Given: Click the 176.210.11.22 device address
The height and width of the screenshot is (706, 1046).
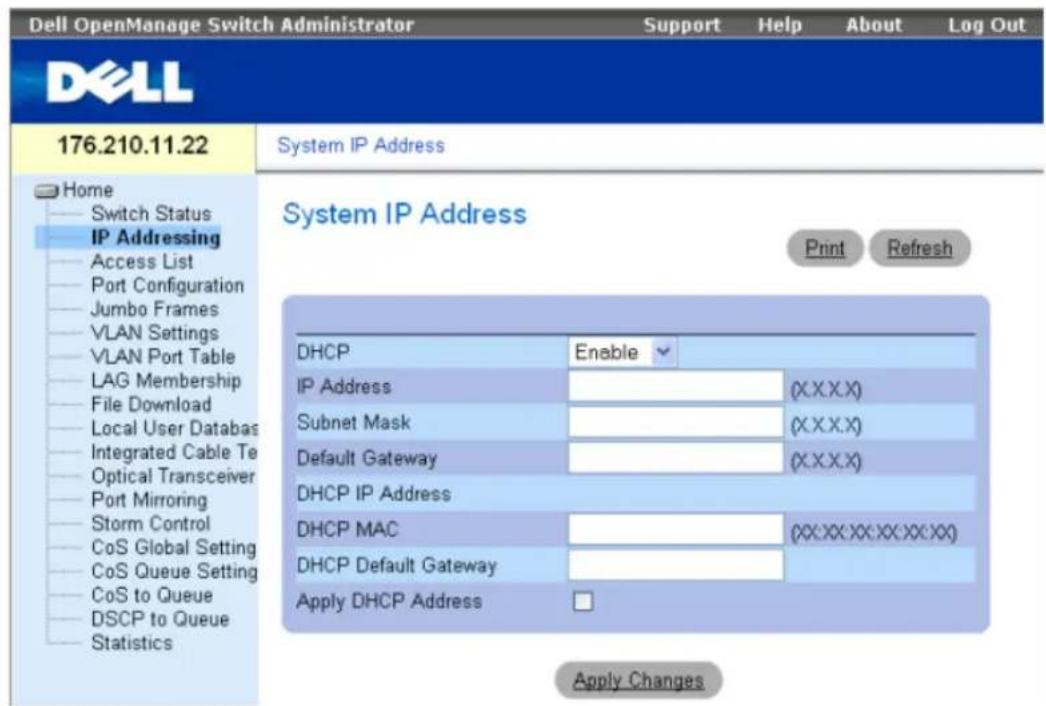Looking at the screenshot, I should point(133,145).
